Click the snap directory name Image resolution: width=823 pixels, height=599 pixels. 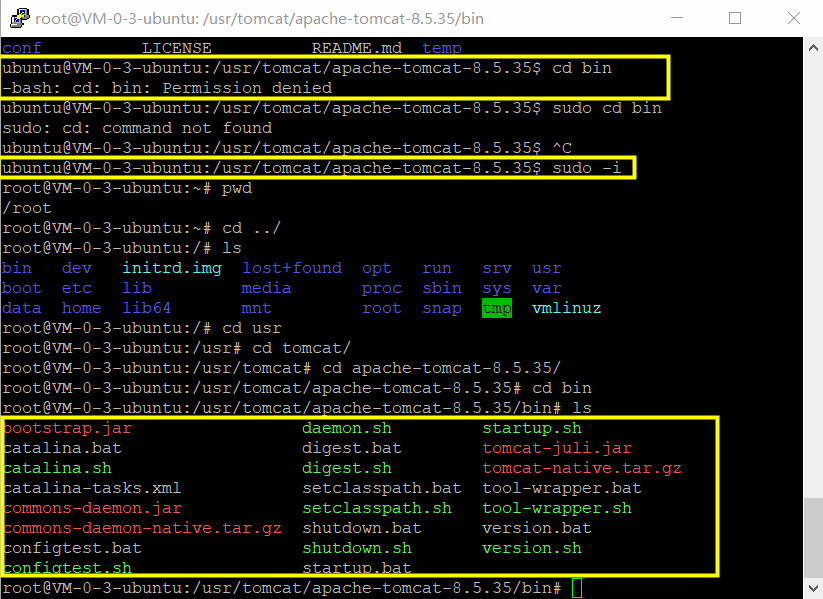[442, 308]
